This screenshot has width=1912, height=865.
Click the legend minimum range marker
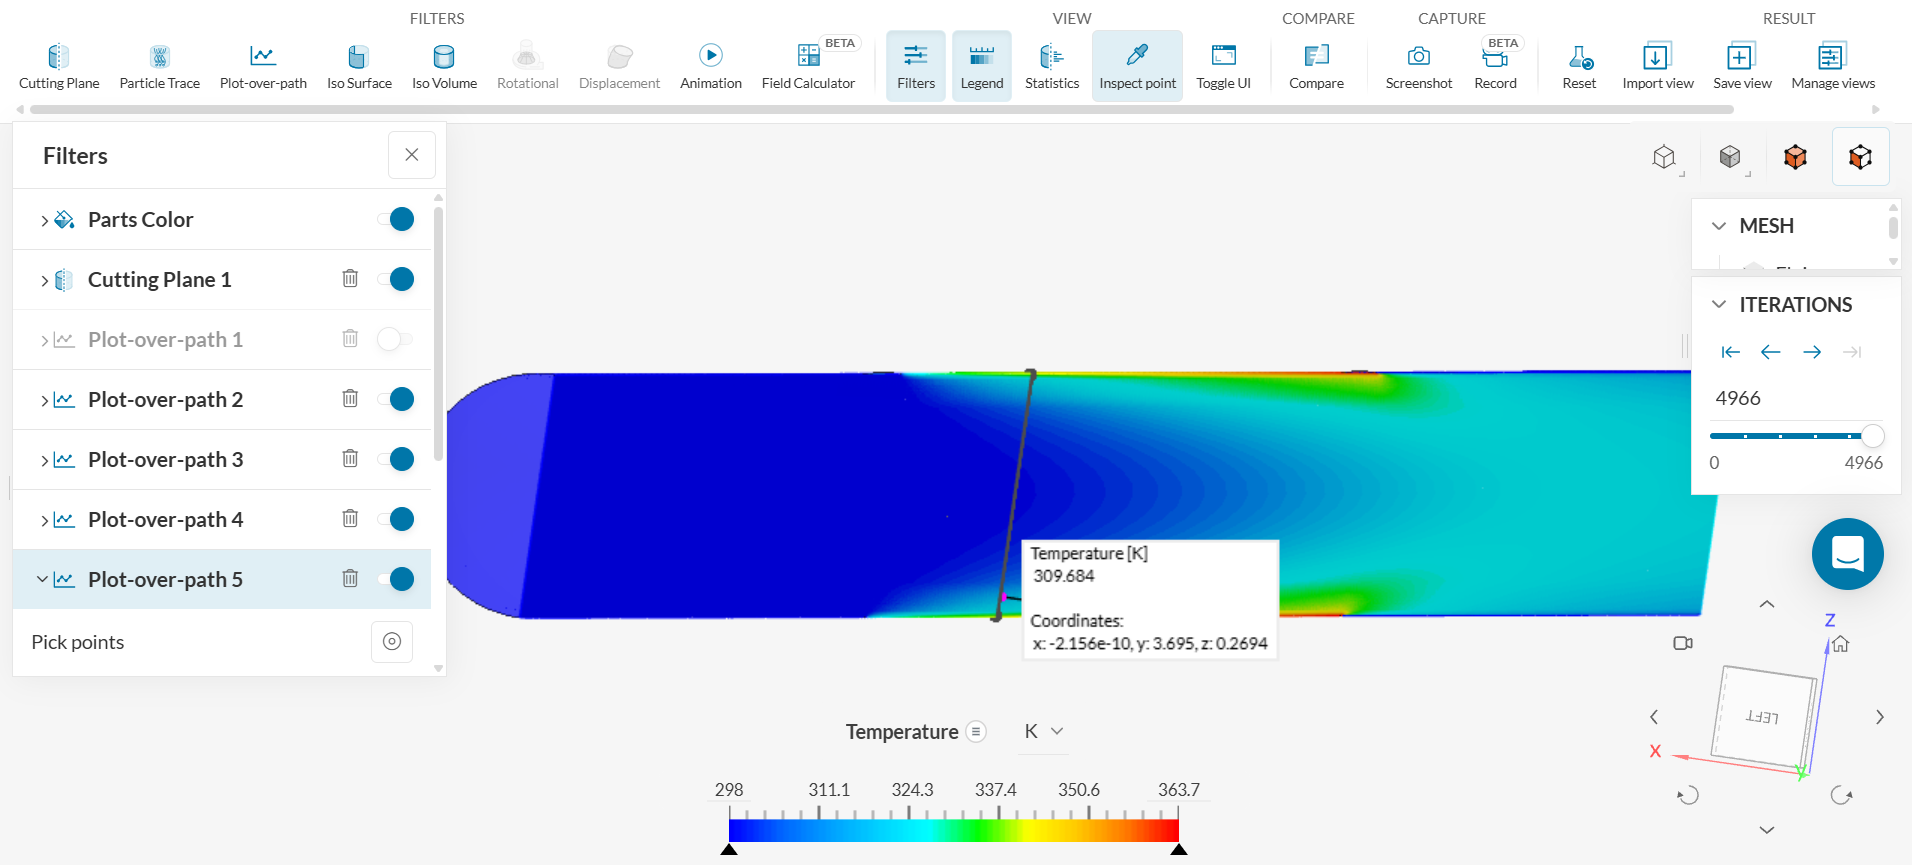[729, 849]
